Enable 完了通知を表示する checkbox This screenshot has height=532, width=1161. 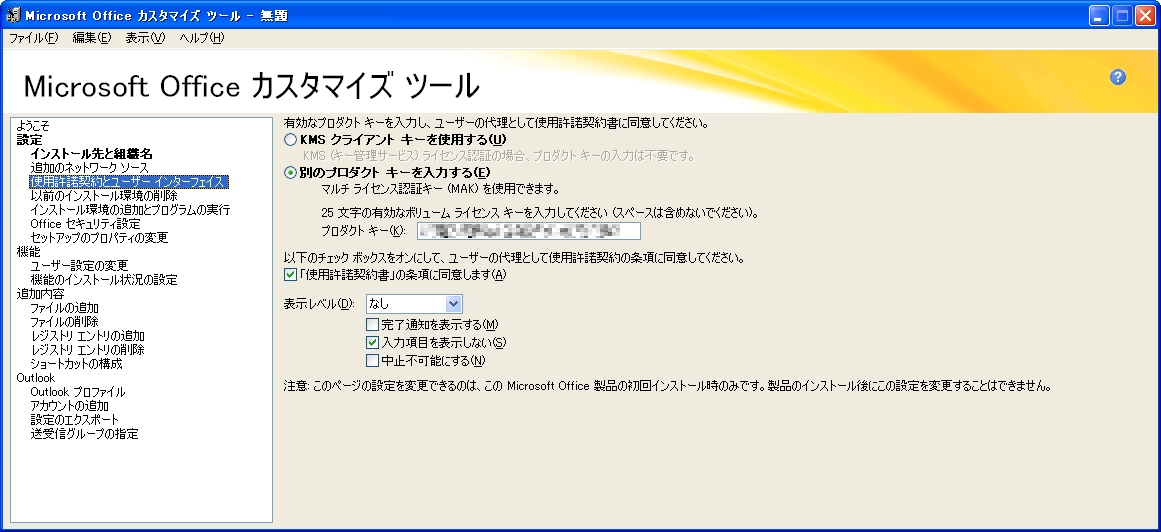coord(372,325)
